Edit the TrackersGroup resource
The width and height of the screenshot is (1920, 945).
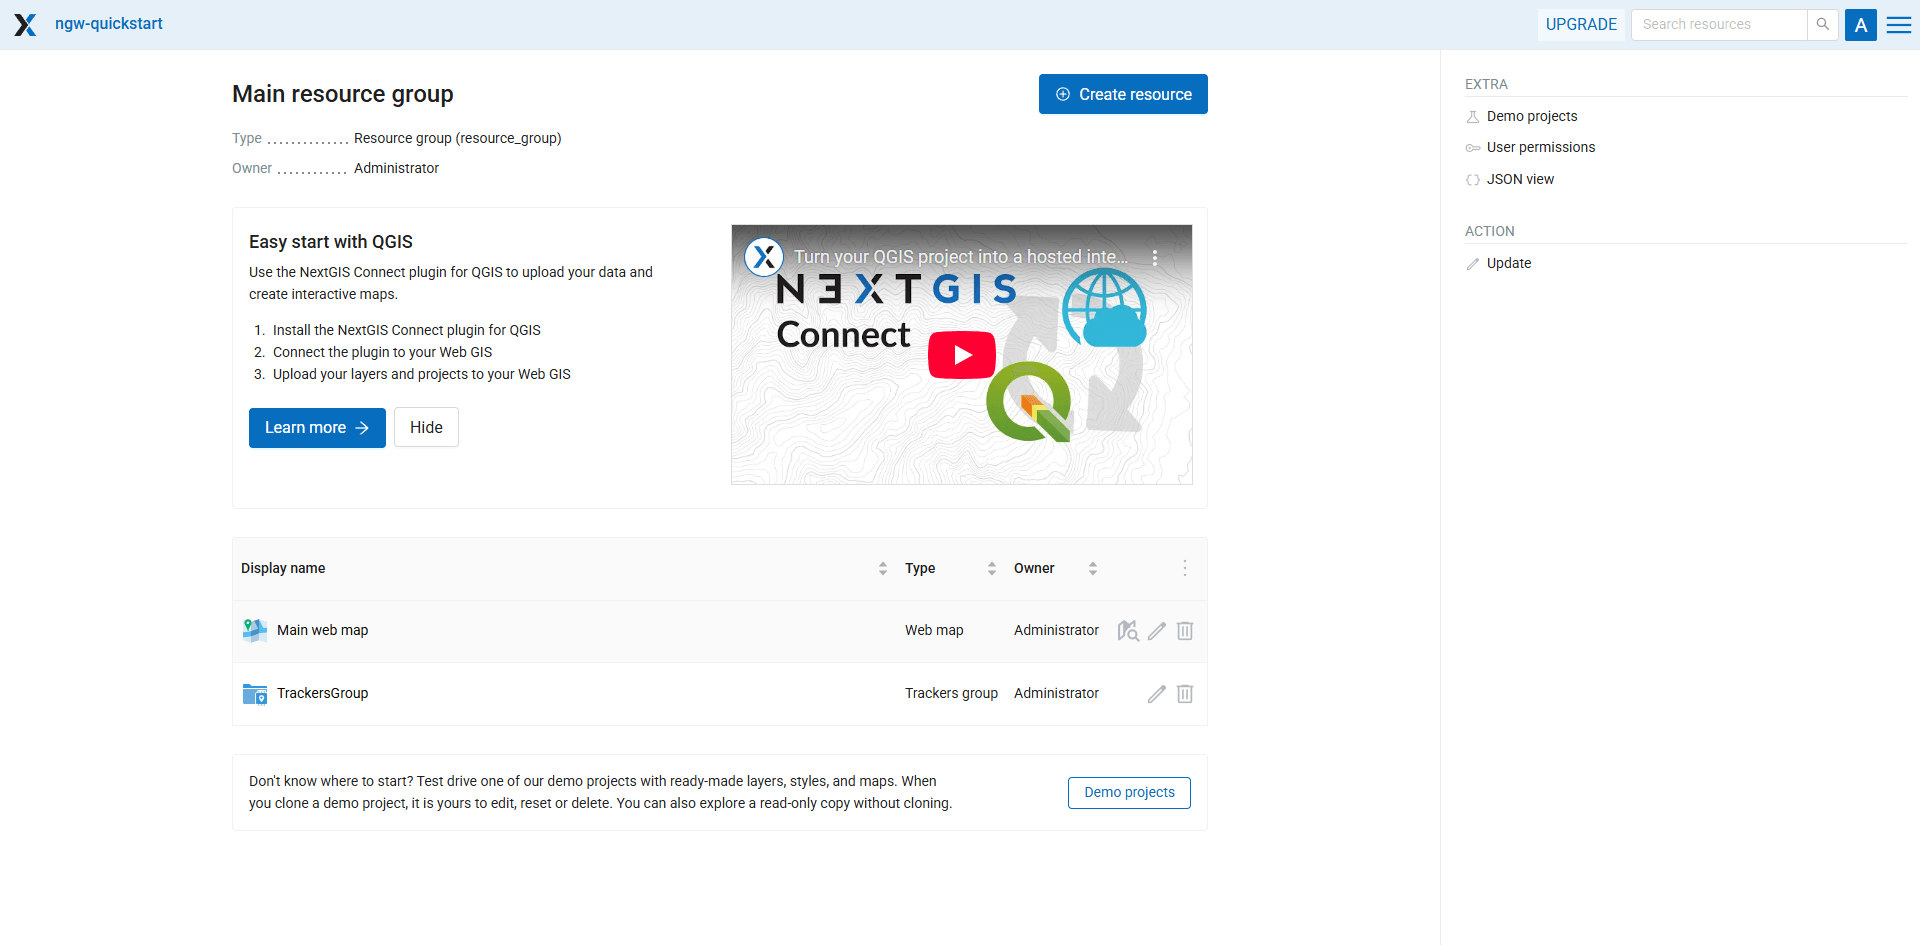(x=1157, y=694)
